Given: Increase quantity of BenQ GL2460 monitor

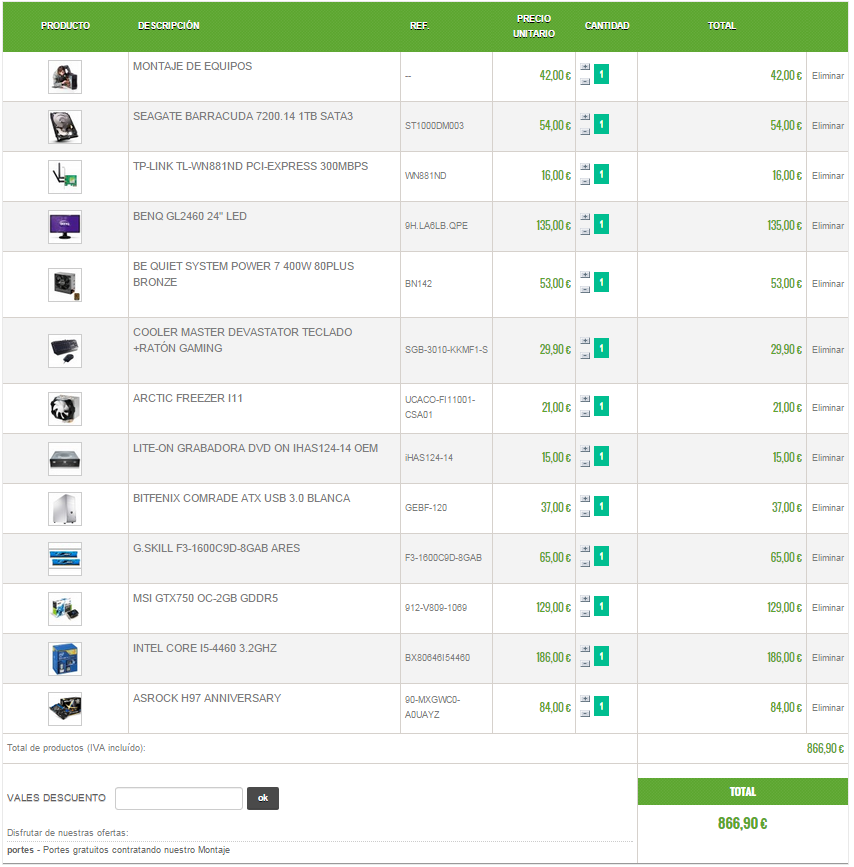Looking at the screenshot, I should pyautogui.click(x=585, y=217).
